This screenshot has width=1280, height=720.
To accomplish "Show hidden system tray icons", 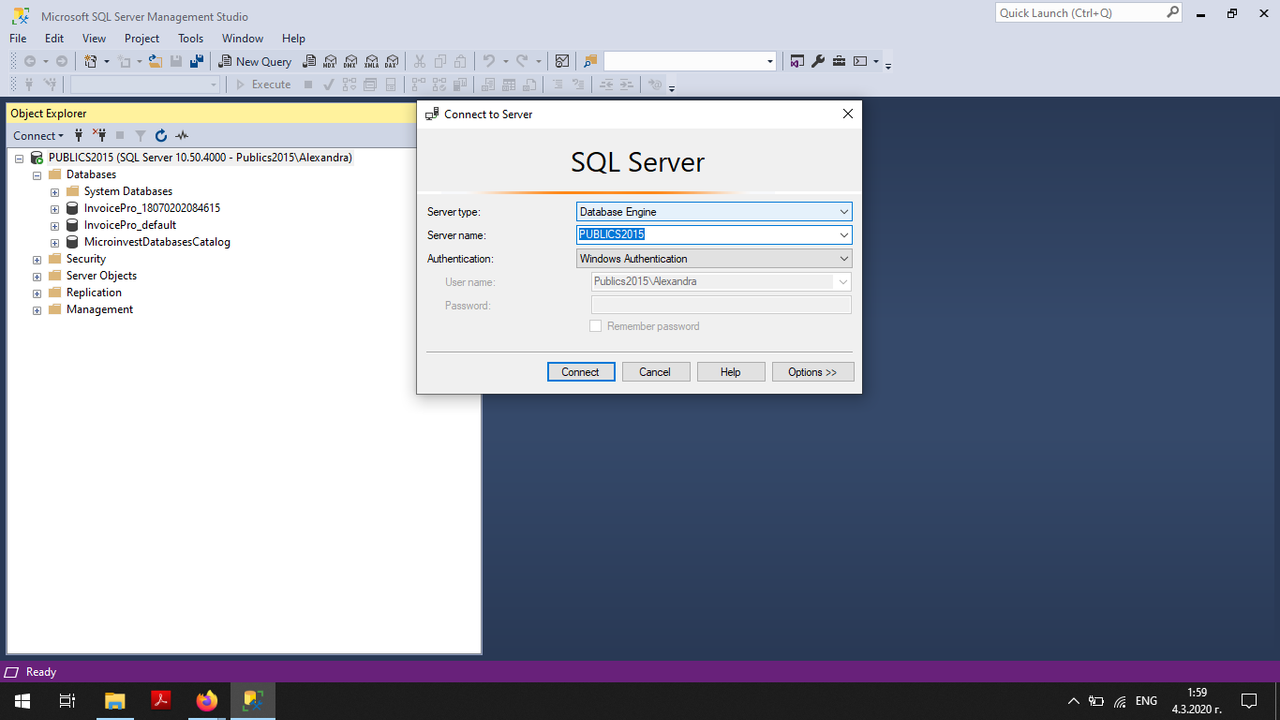I will pos(1074,701).
